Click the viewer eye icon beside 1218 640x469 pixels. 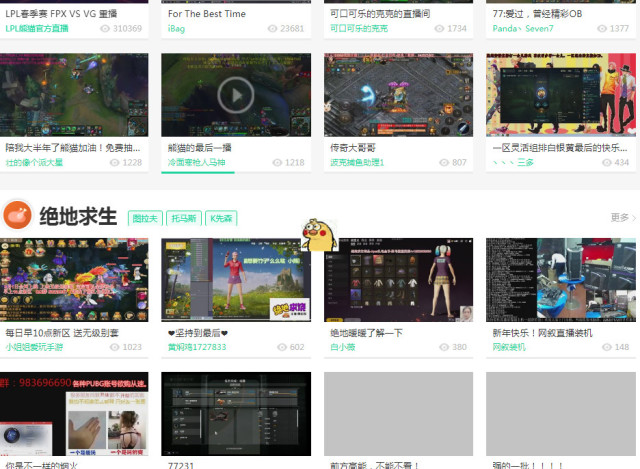click(277, 162)
